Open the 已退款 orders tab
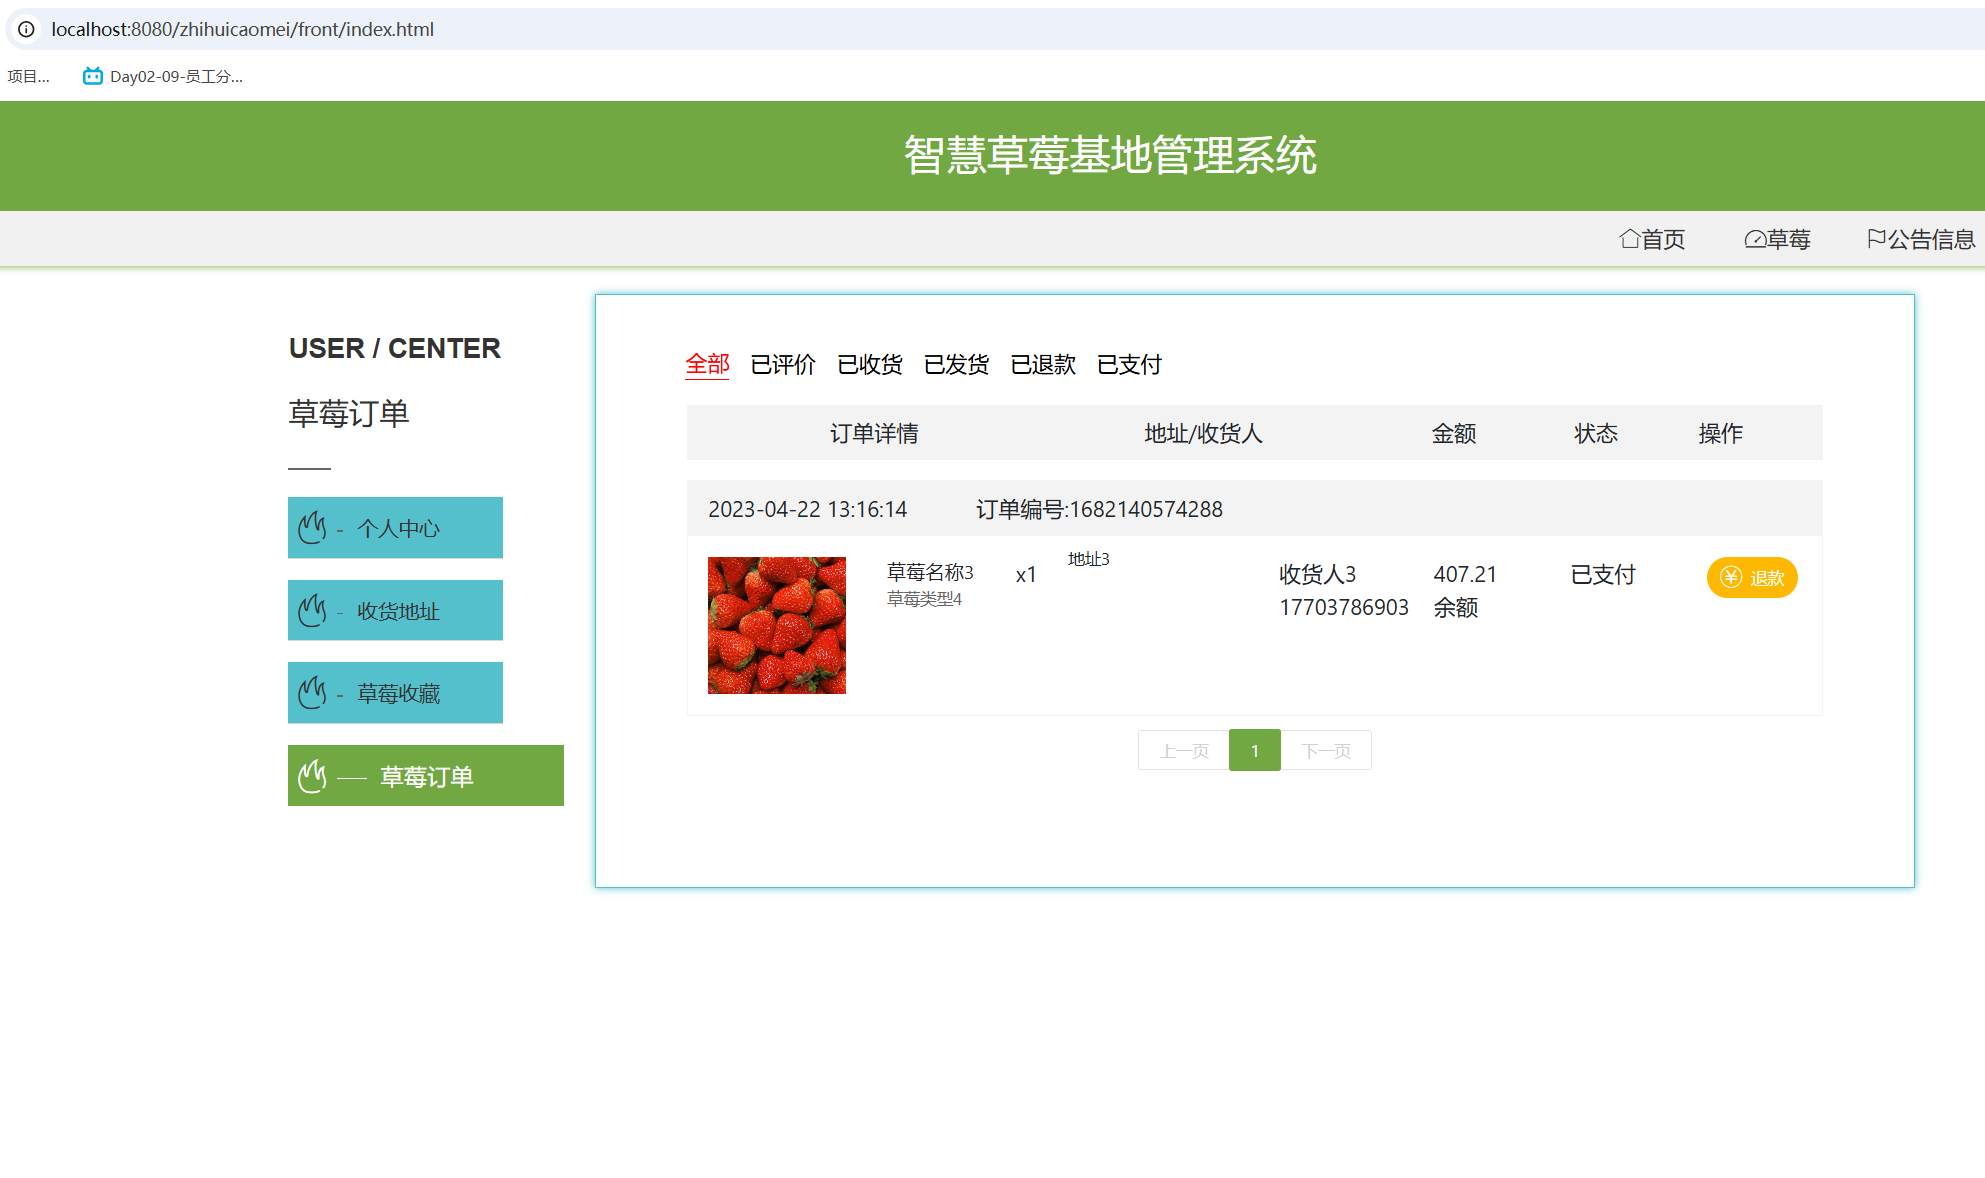Image resolution: width=1985 pixels, height=1178 pixels. (x=1043, y=364)
